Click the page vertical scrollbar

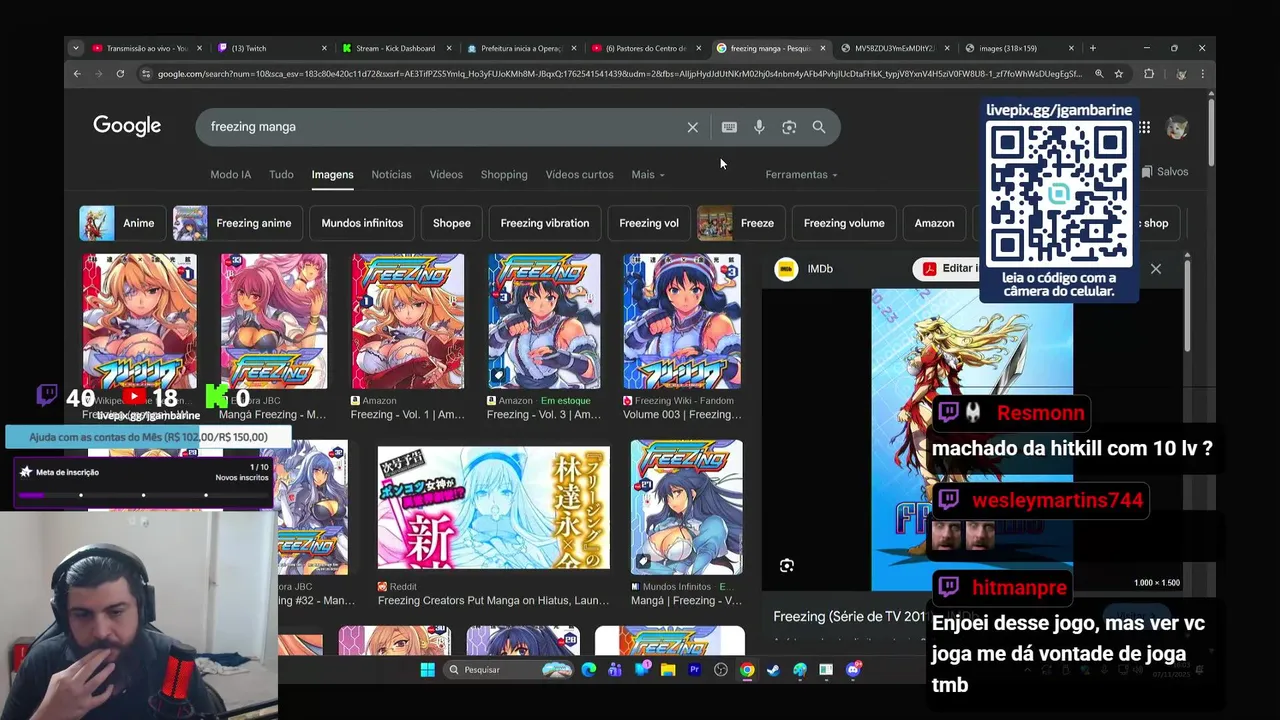pos(1212,130)
